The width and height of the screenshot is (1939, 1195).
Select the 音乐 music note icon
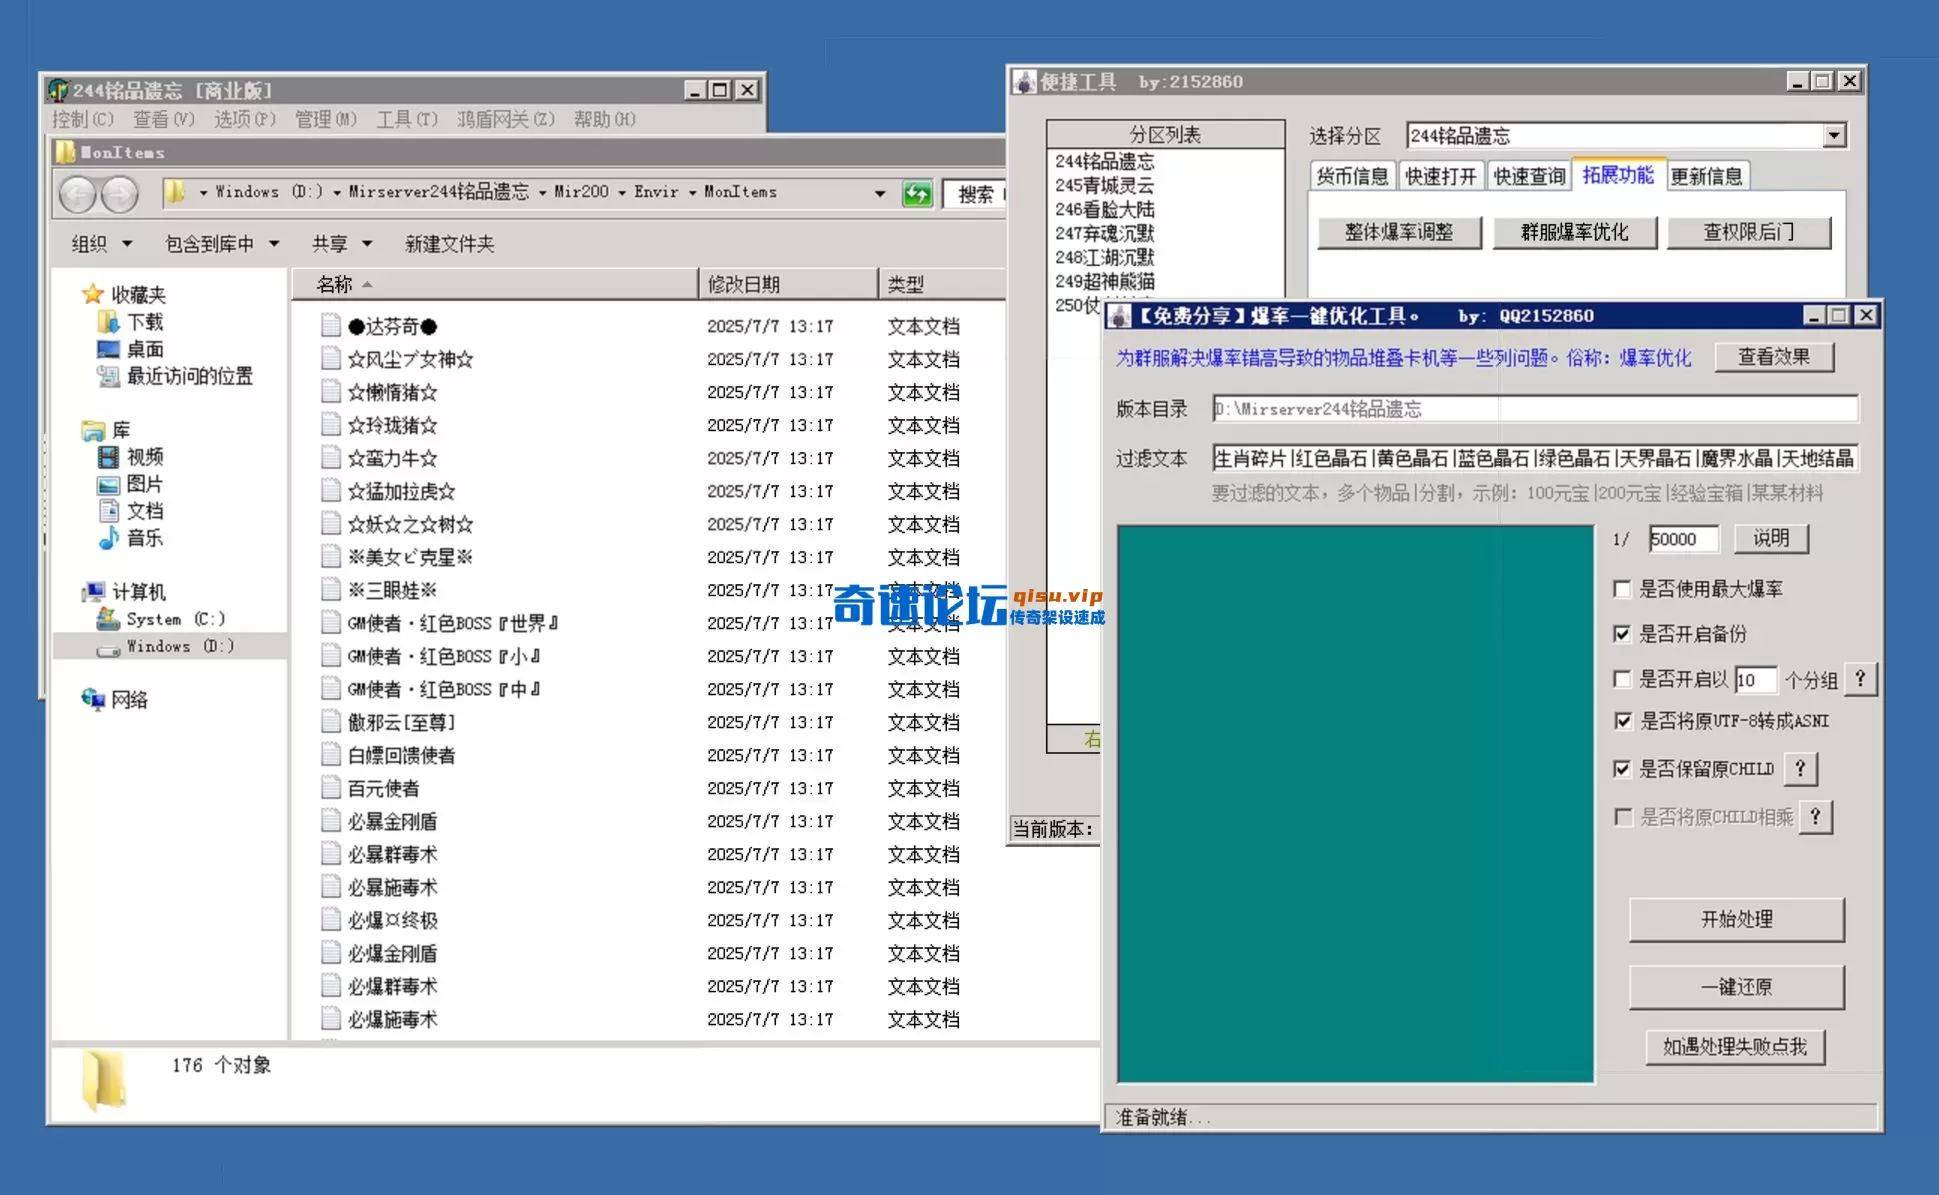click(x=108, y=538)
